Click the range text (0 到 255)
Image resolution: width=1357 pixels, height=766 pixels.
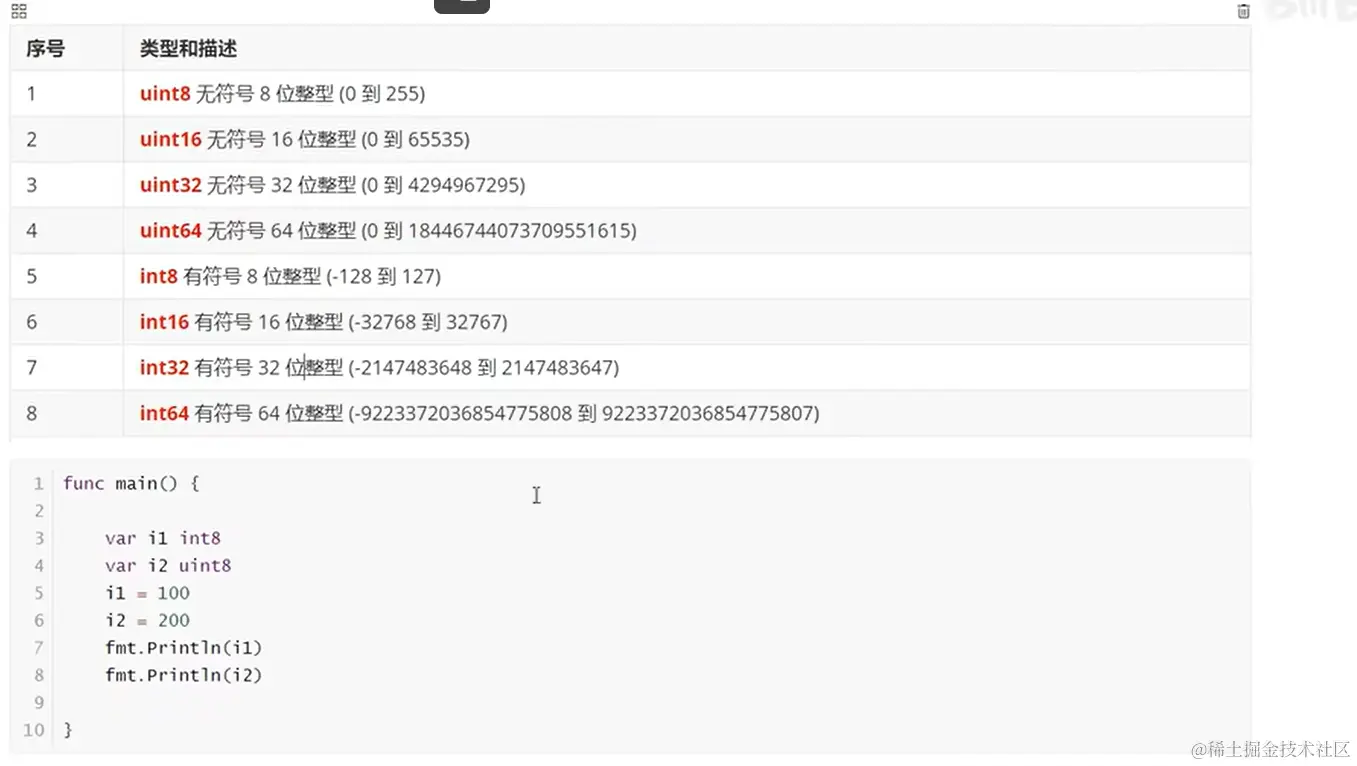tap(382, 94)
